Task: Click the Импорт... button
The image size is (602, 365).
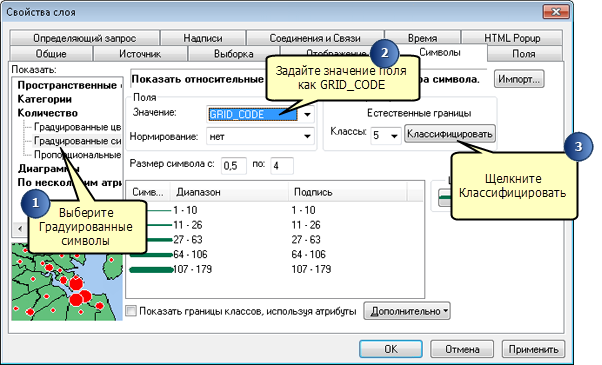Action: click(519, 79)
